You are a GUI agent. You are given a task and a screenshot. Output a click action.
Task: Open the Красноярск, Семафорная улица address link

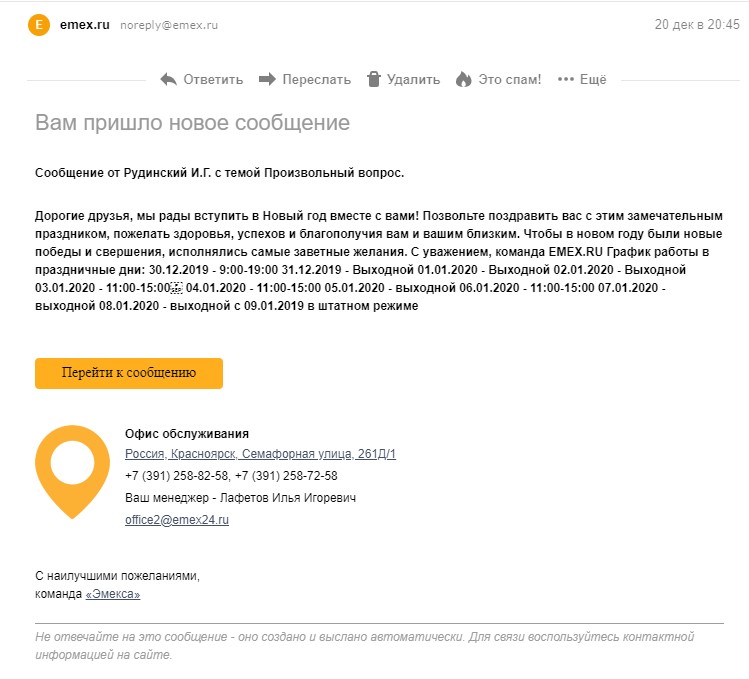click(260, 453)
